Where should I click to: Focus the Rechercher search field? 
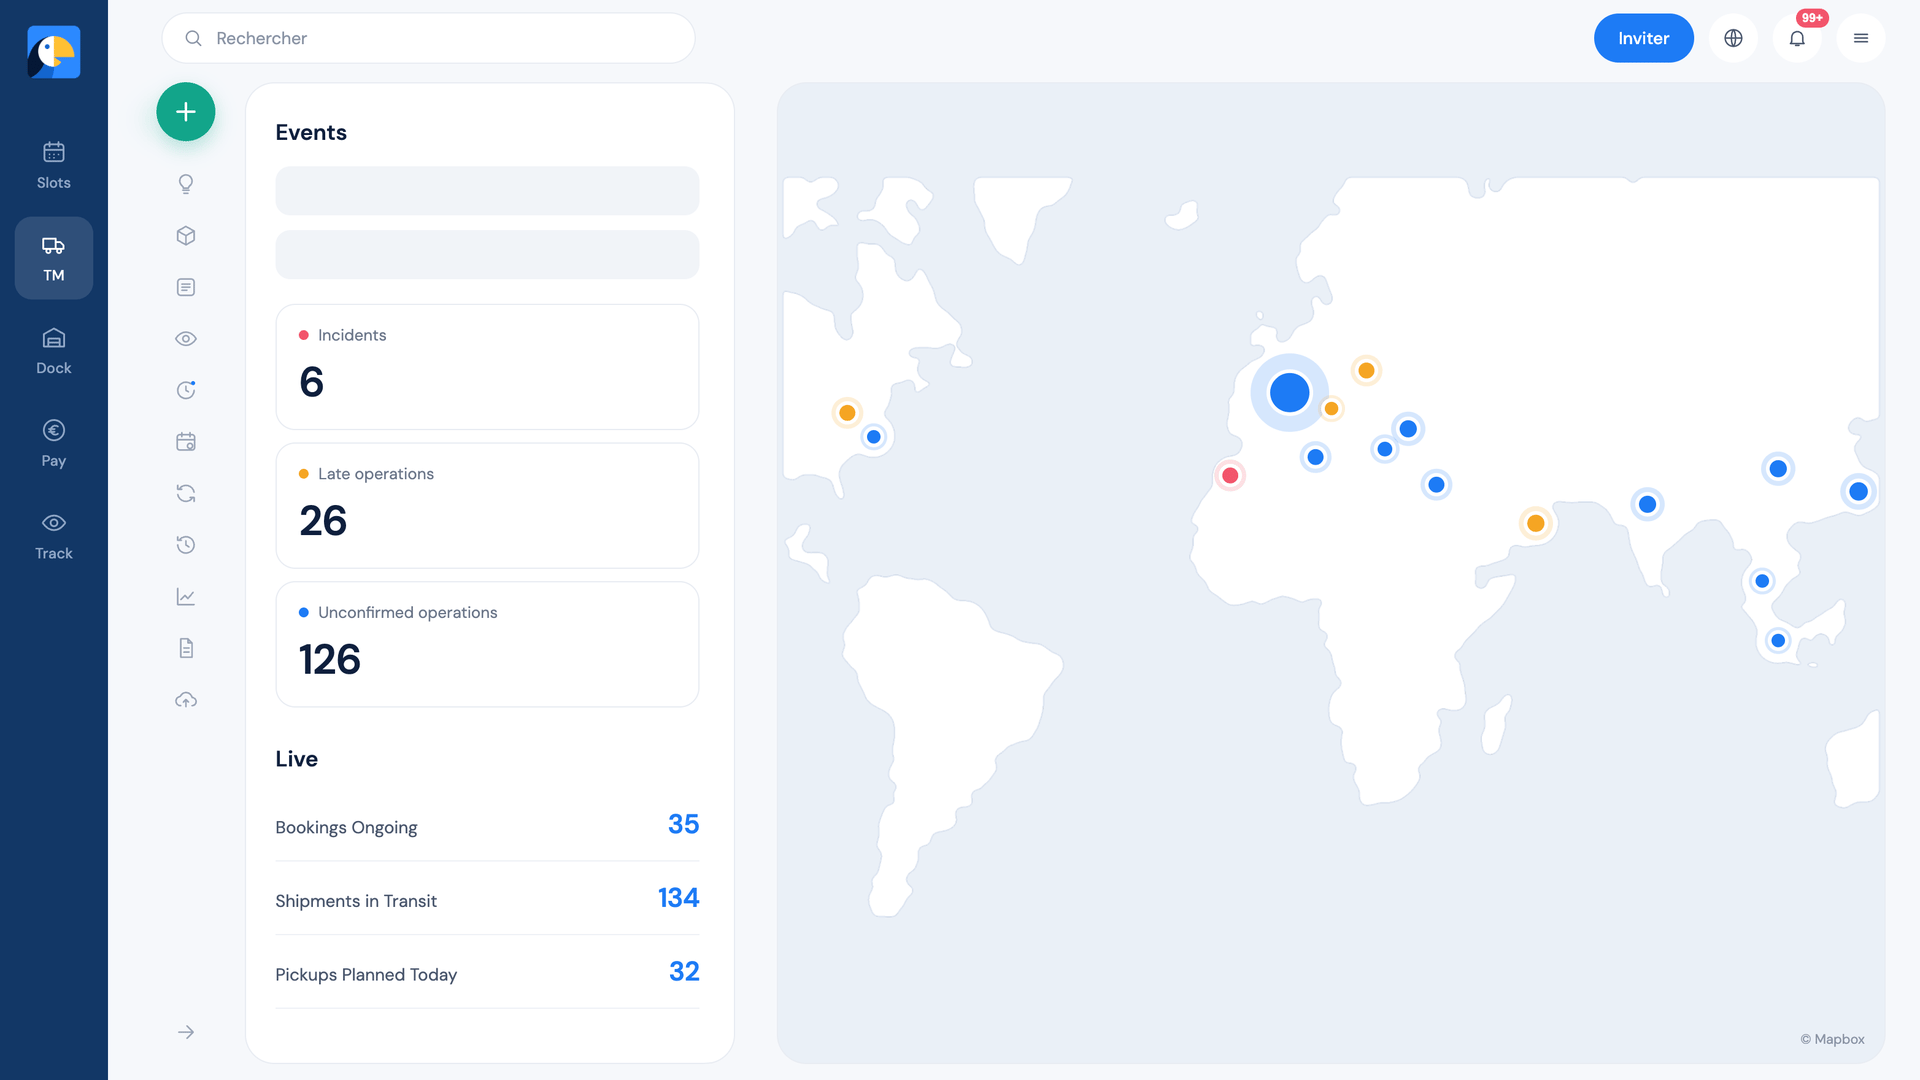[428, 38]
